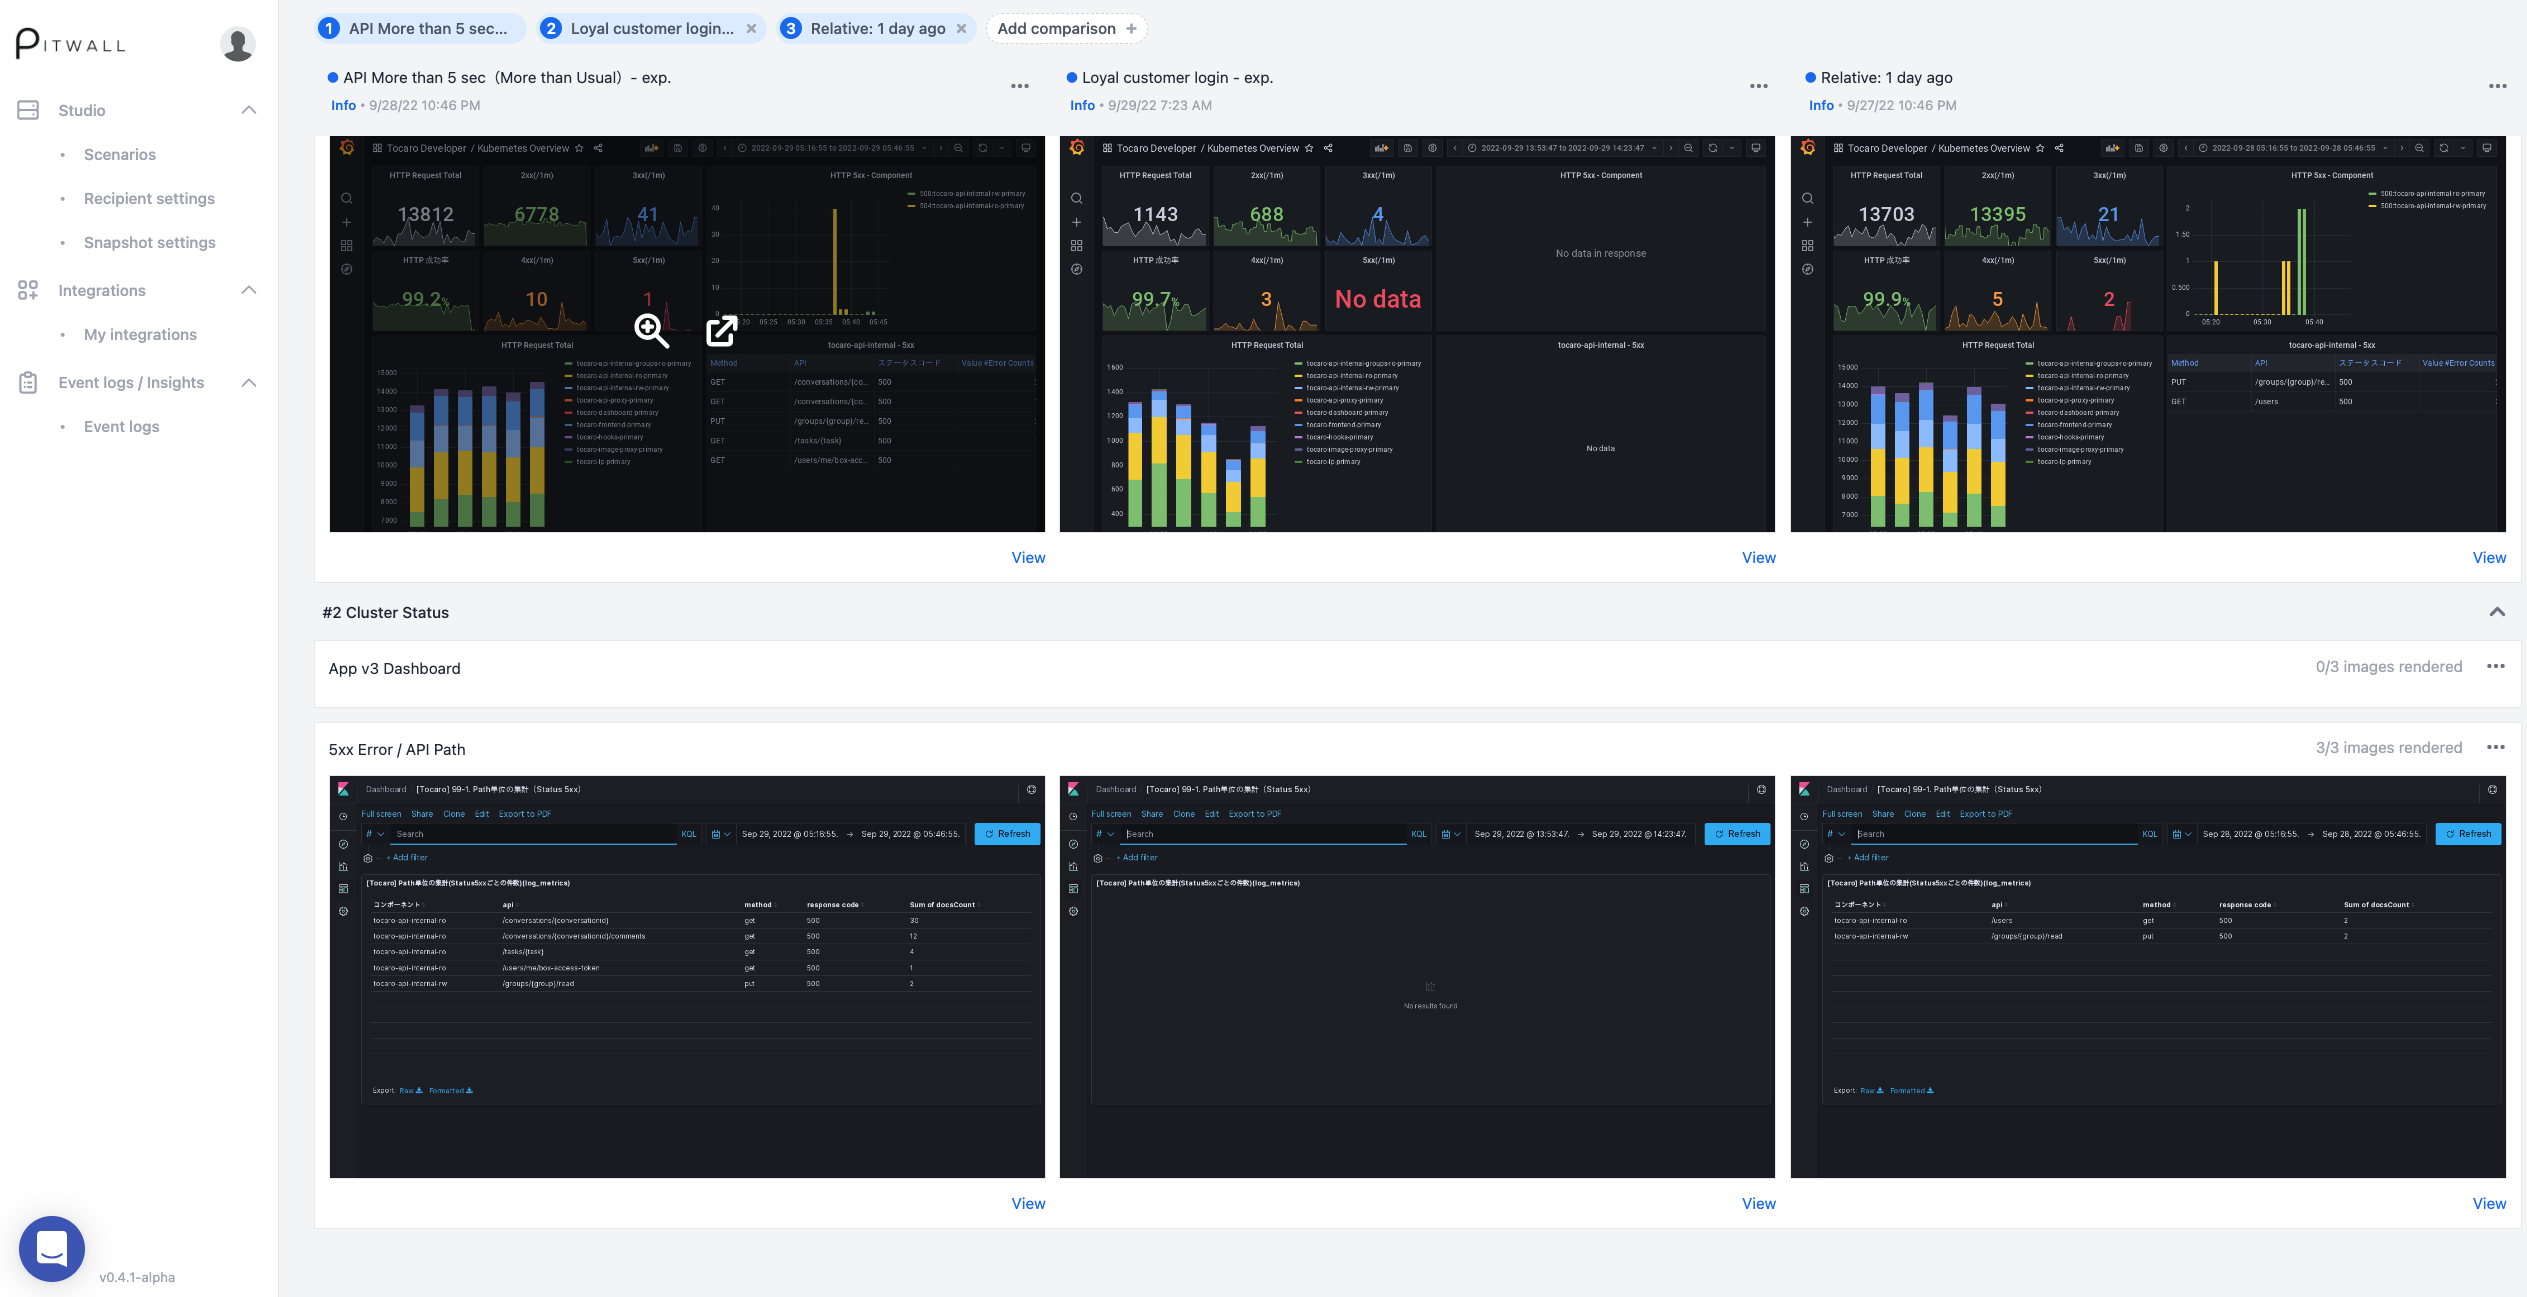
Task: Click the Add comparison button
Action: click(1065, 29)
